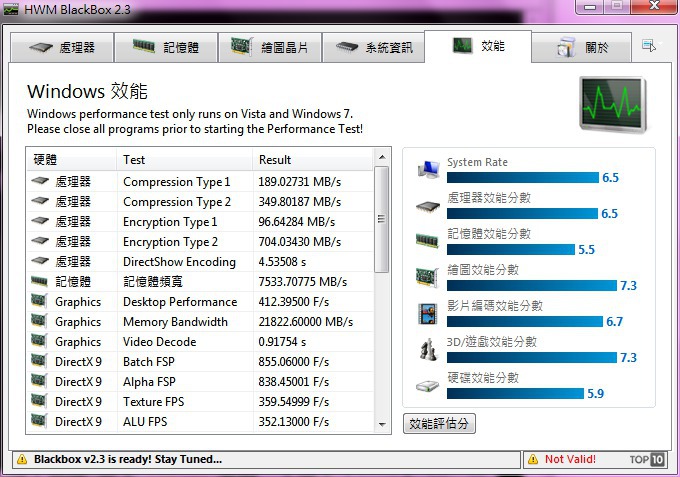Select the Encryption Type 1 test name
This screenshot has height=477, width=680.
[170, 222]
